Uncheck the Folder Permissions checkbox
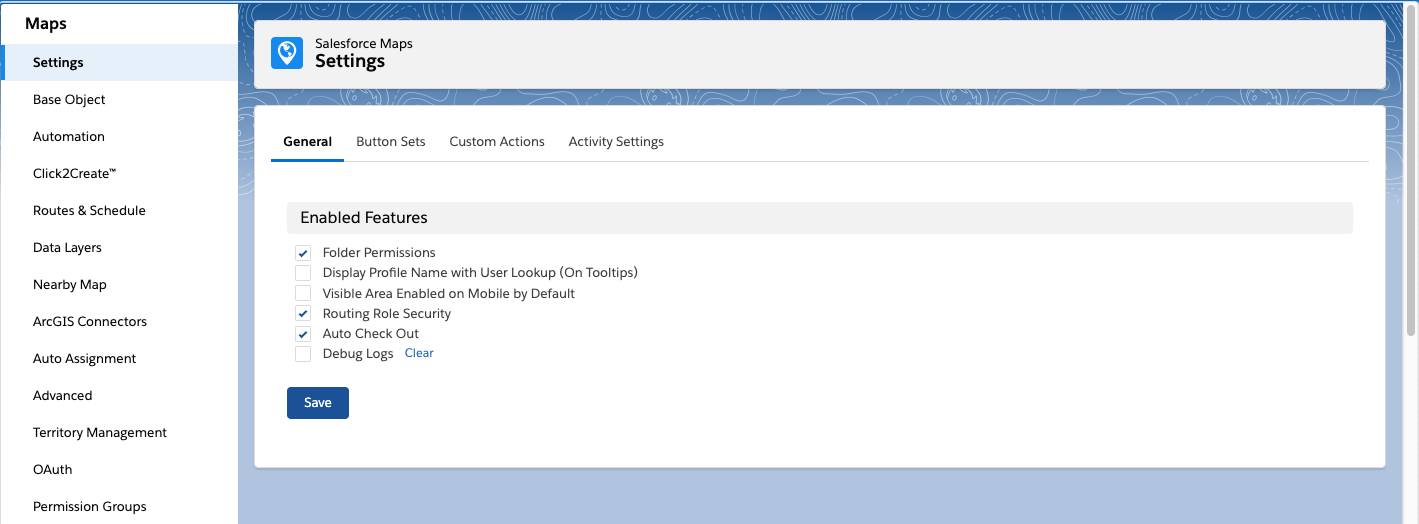 tap(303, 253)
